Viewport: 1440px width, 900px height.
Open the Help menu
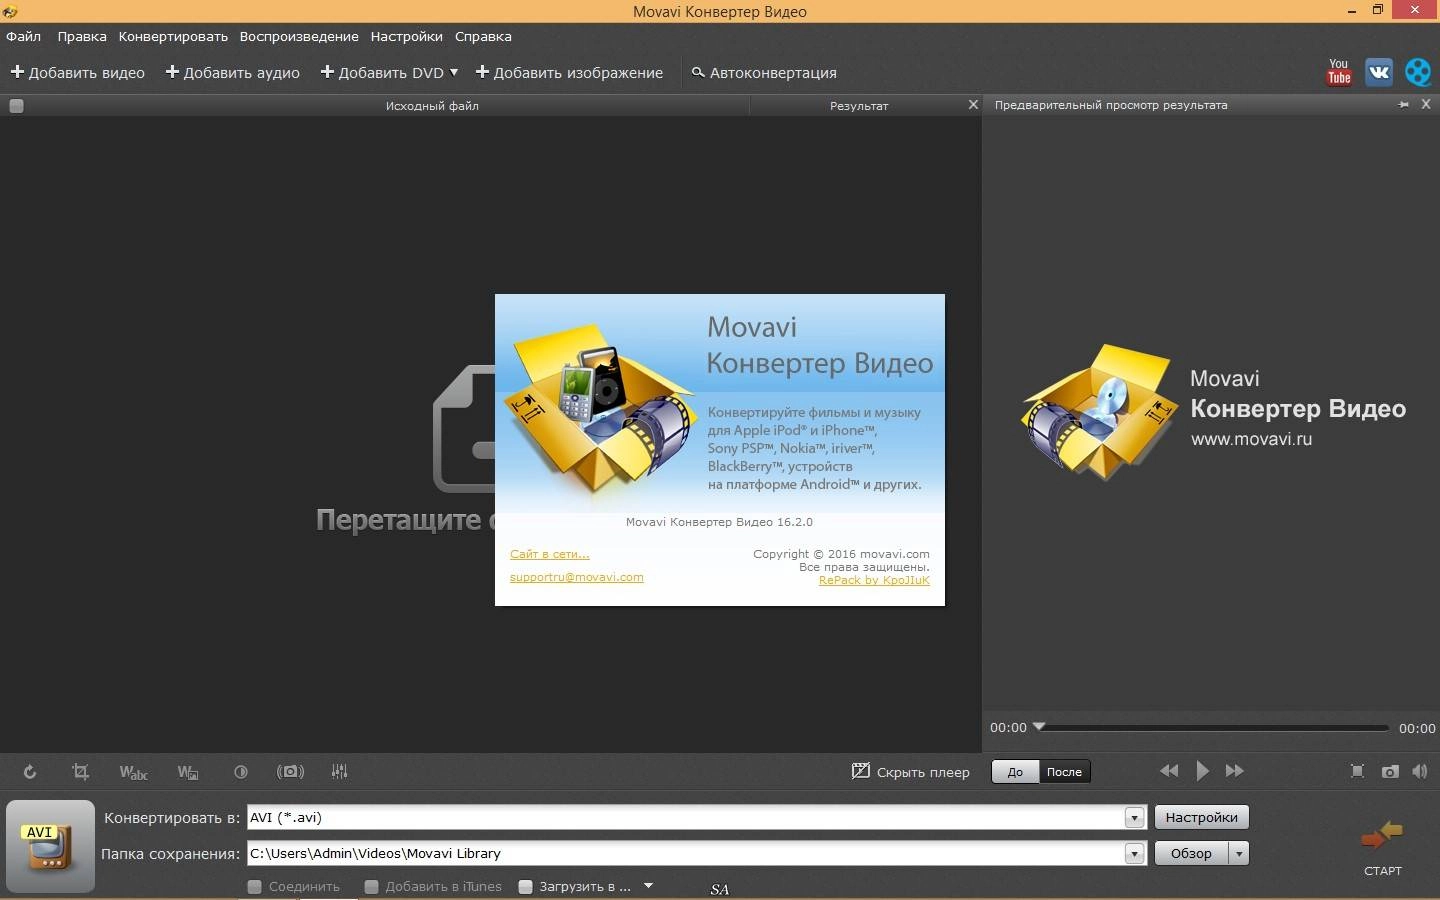point(483,36)
